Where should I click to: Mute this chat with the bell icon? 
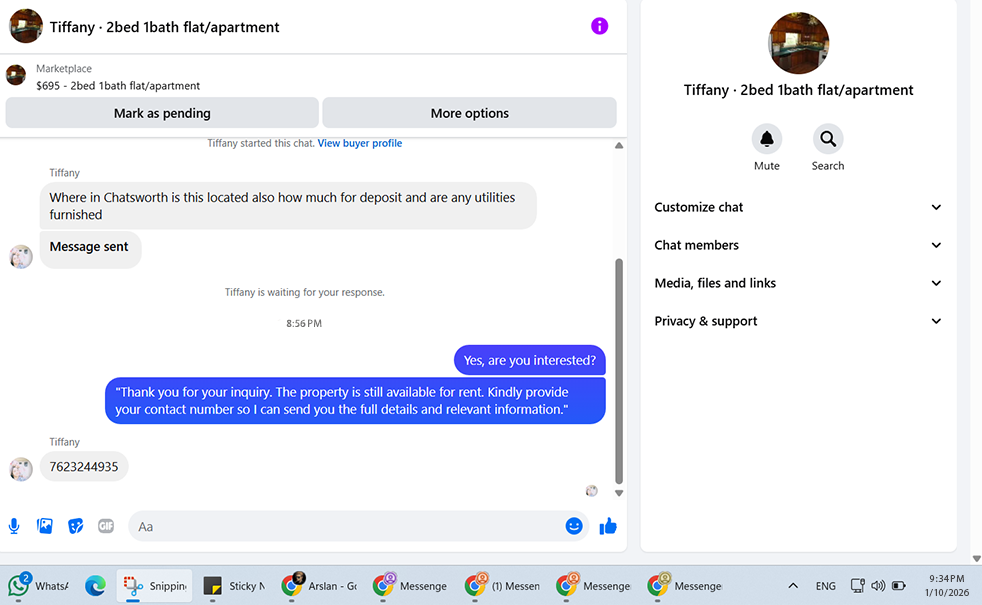(767, 139)
